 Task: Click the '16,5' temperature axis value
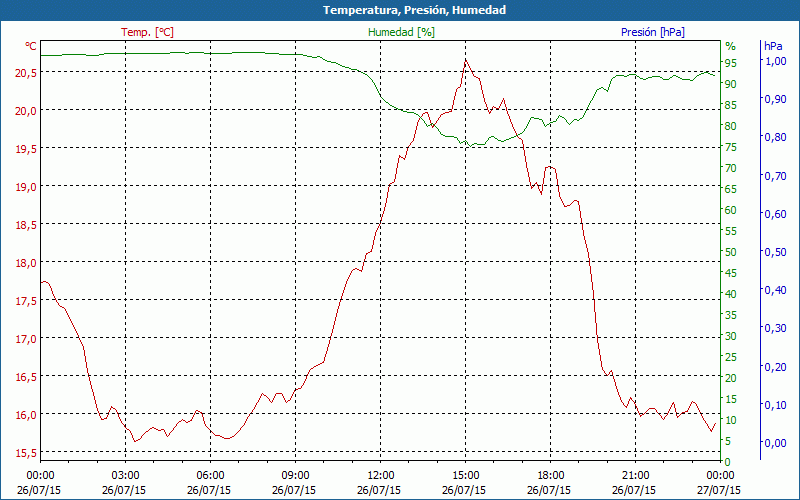(x=26, y=377)
